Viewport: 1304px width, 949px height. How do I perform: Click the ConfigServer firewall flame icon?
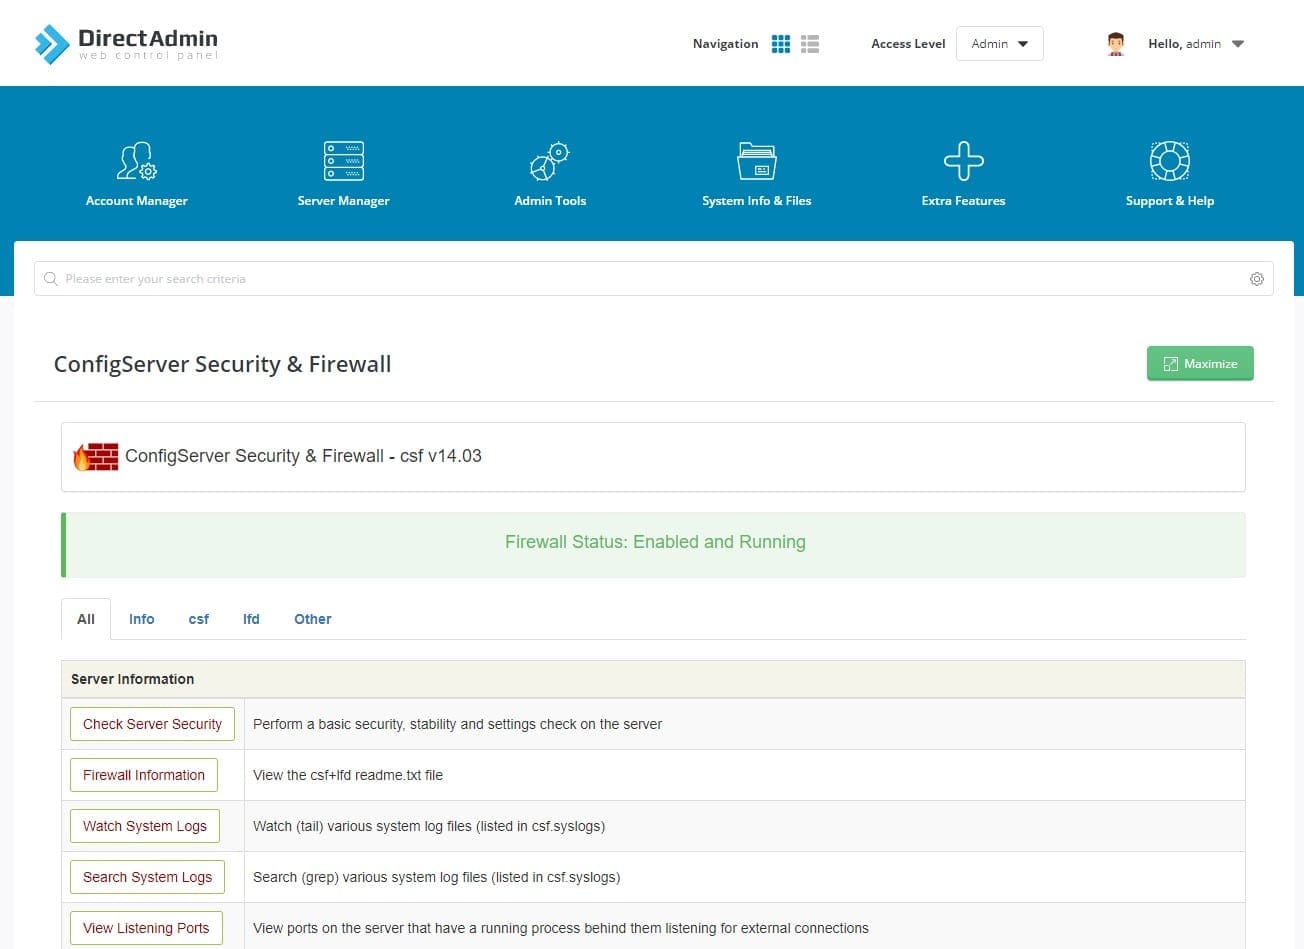tap(95, 456)
